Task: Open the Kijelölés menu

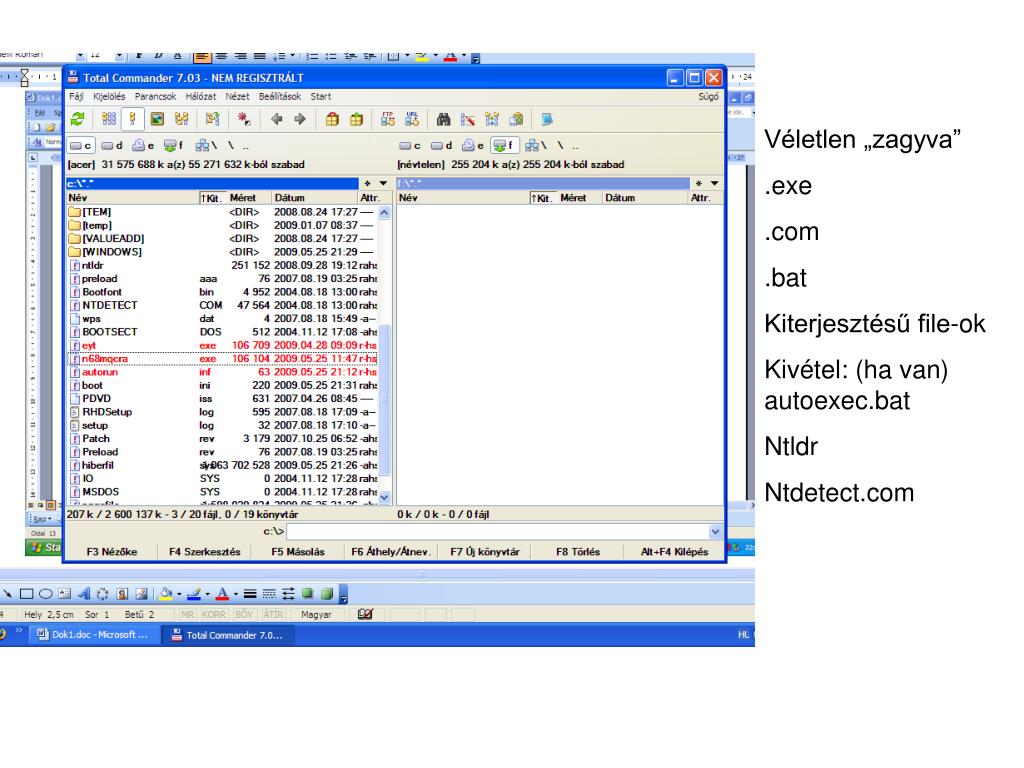Action: coord(109,96)
